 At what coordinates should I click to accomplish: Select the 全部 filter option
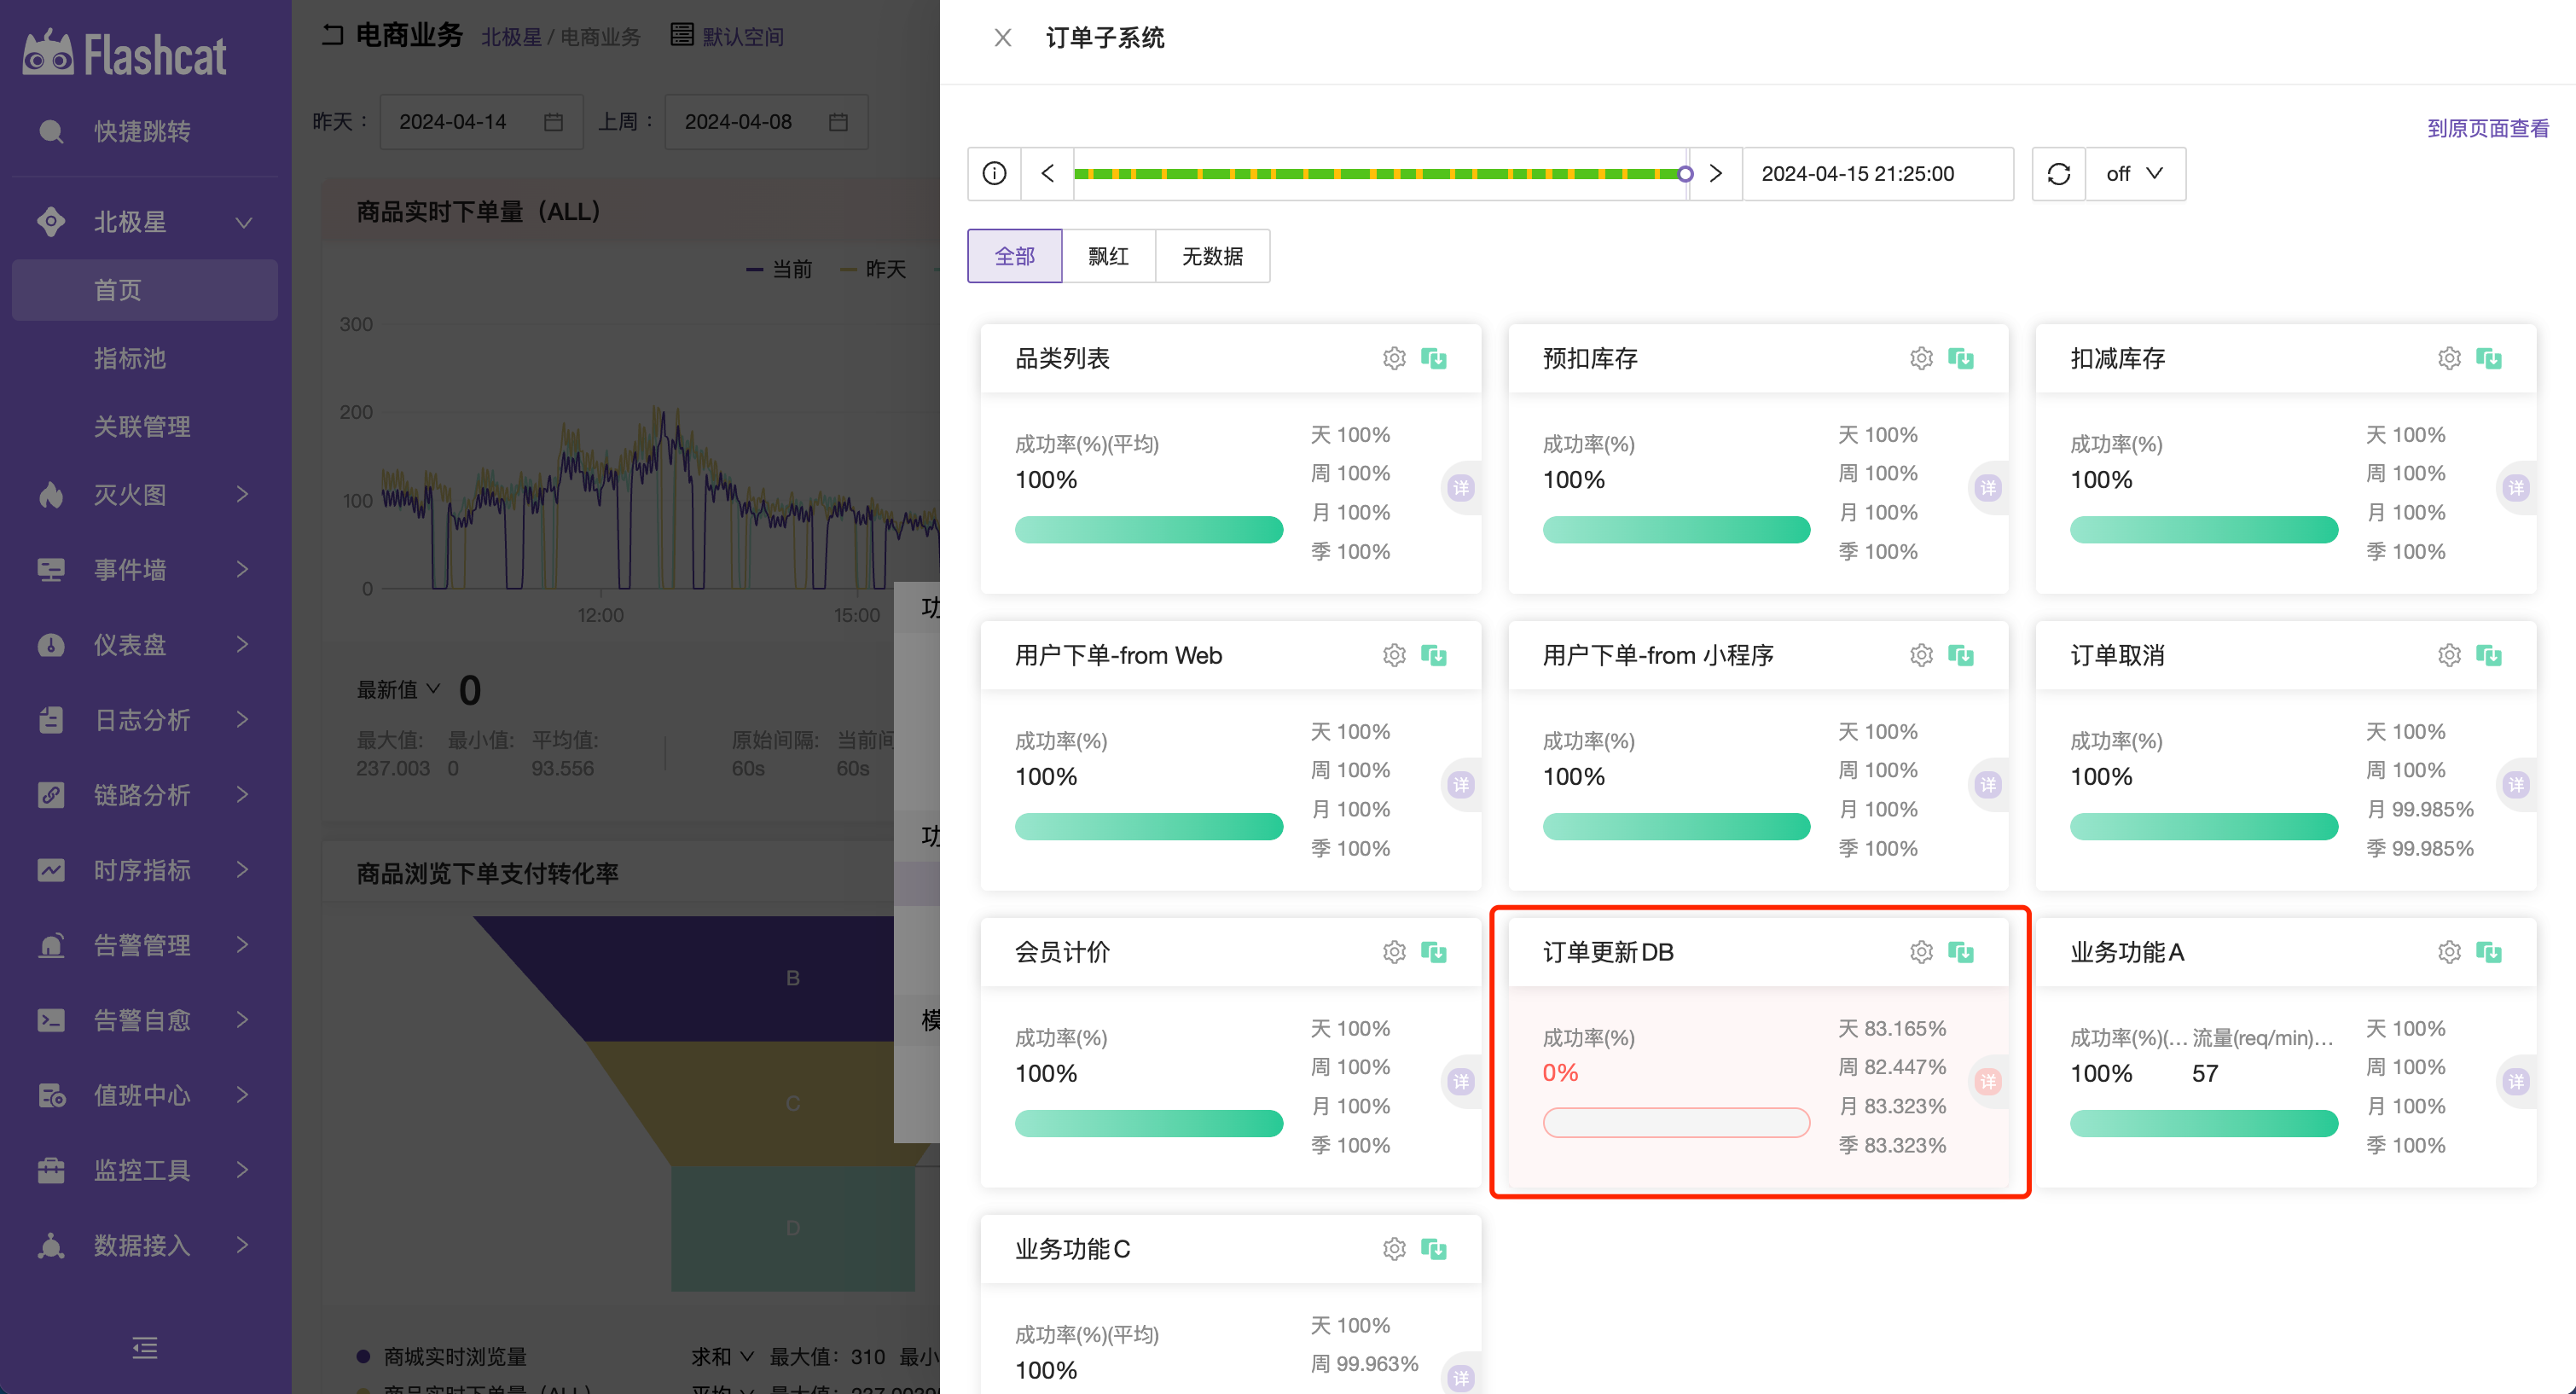pos(1014,256)
